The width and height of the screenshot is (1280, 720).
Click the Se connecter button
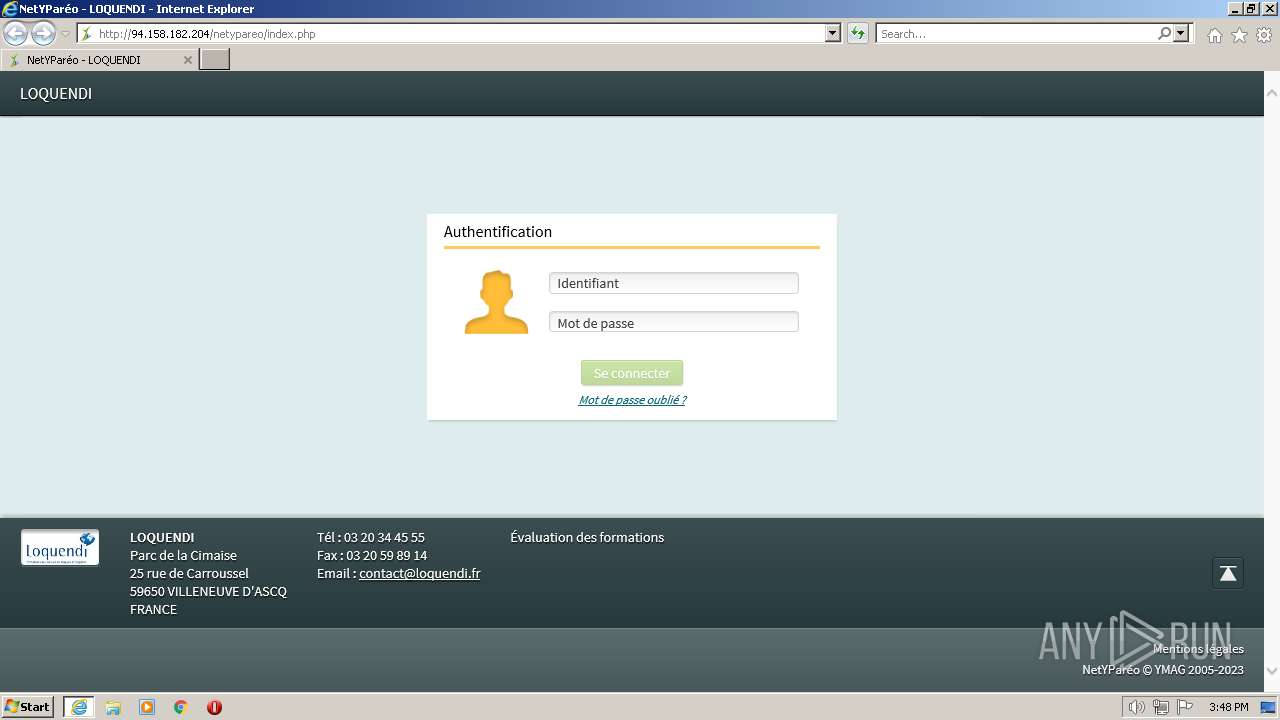coord(632,373)
